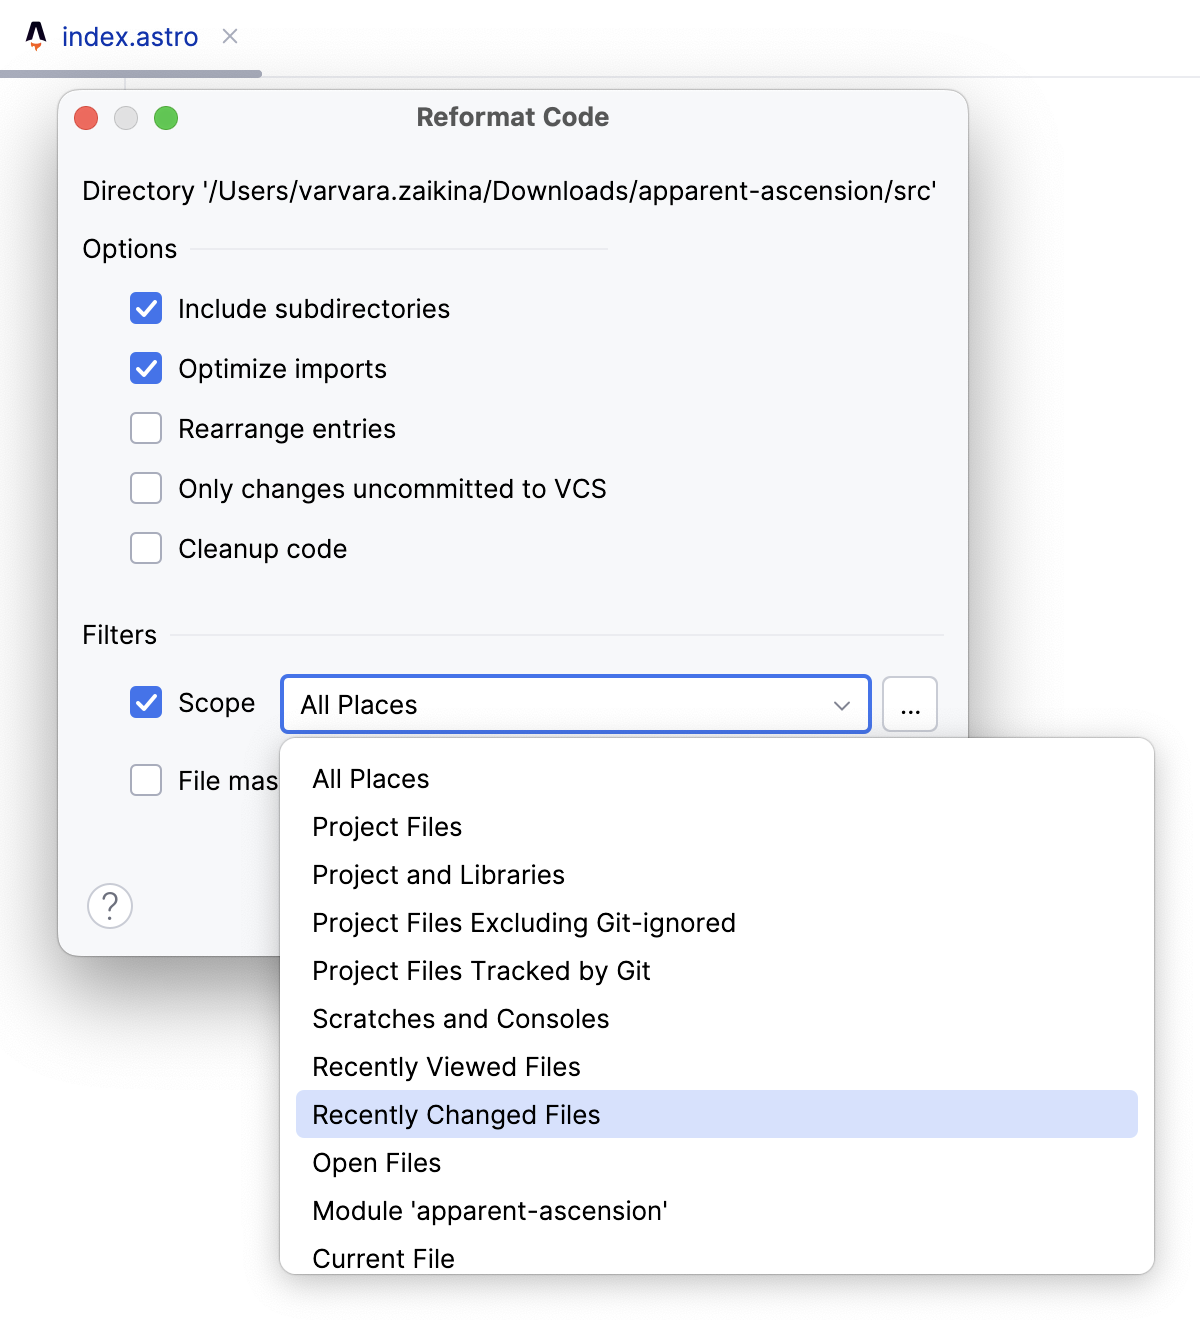Select Open Files scope
This screenshot has width=1200, height=1320.
pyautogui.click(x=376, y=1162)
